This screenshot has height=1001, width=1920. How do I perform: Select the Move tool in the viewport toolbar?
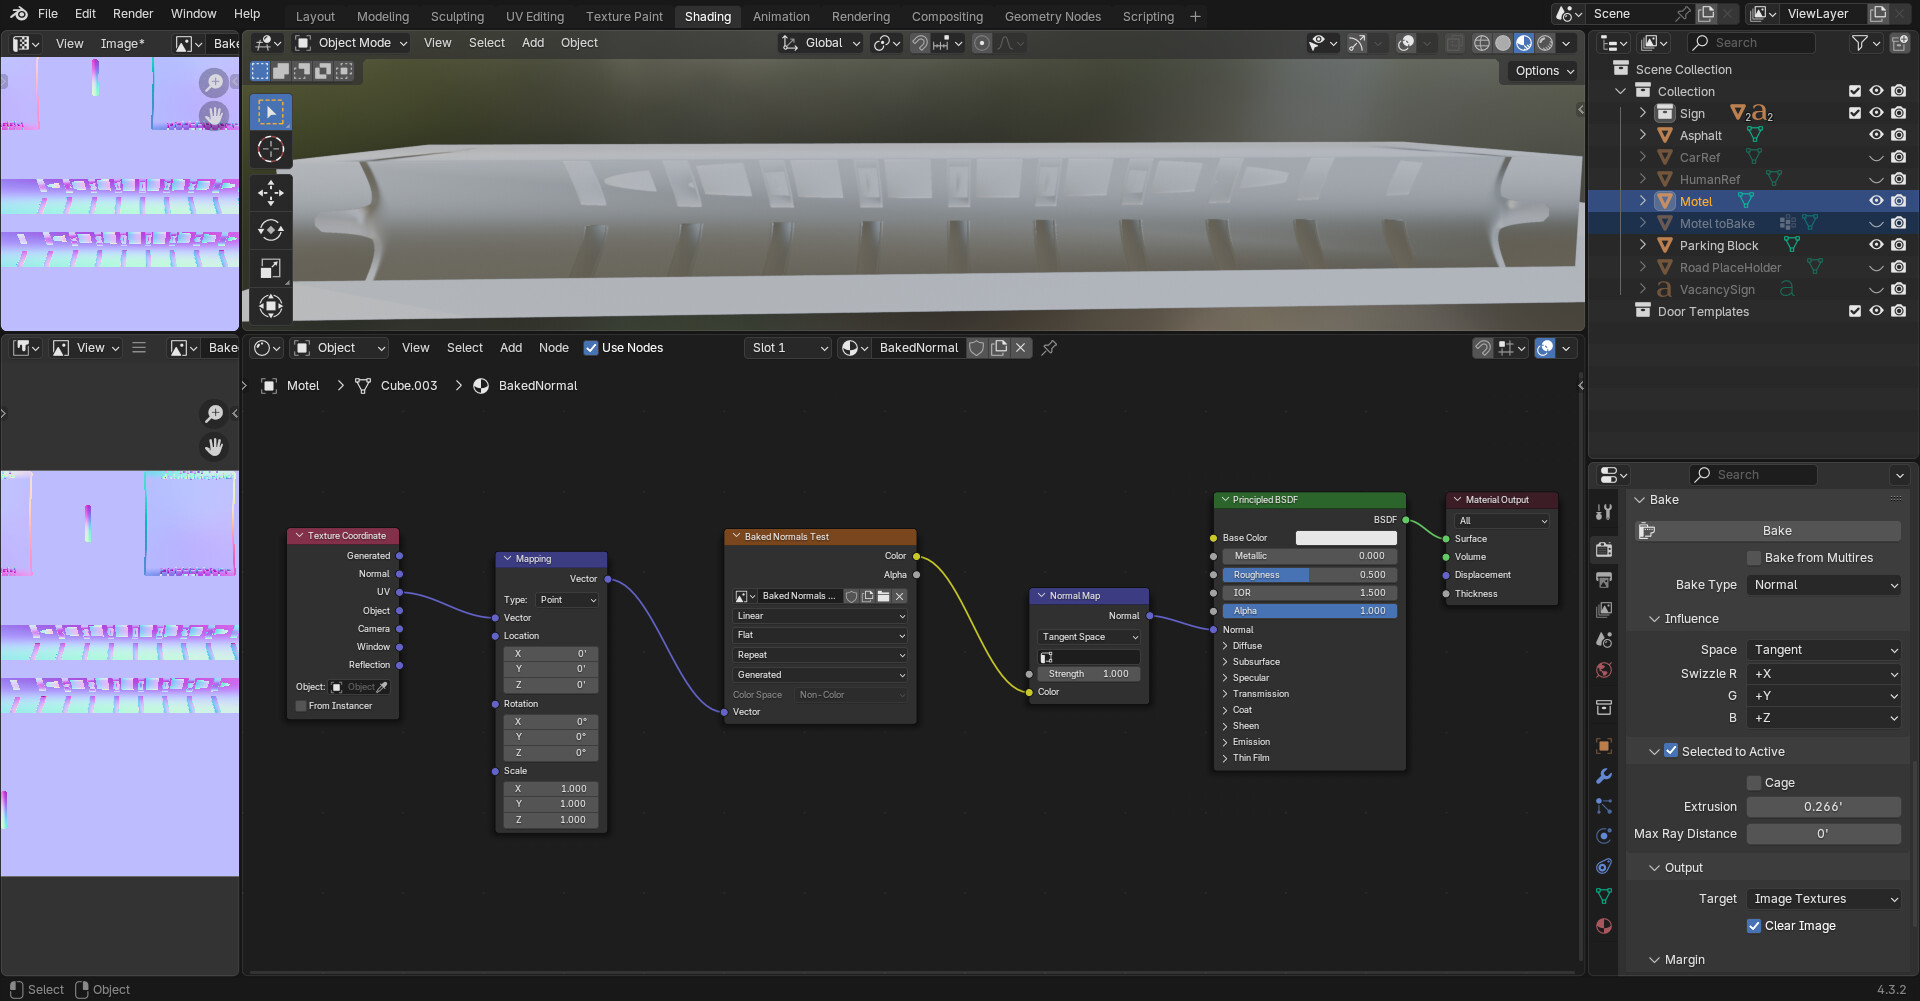coord(270,193)
